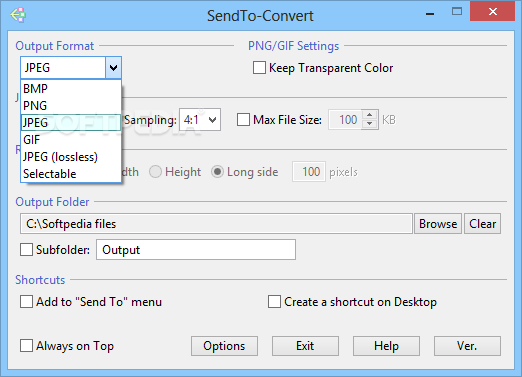Collapse the Output Format dropdown arrow

113,68
